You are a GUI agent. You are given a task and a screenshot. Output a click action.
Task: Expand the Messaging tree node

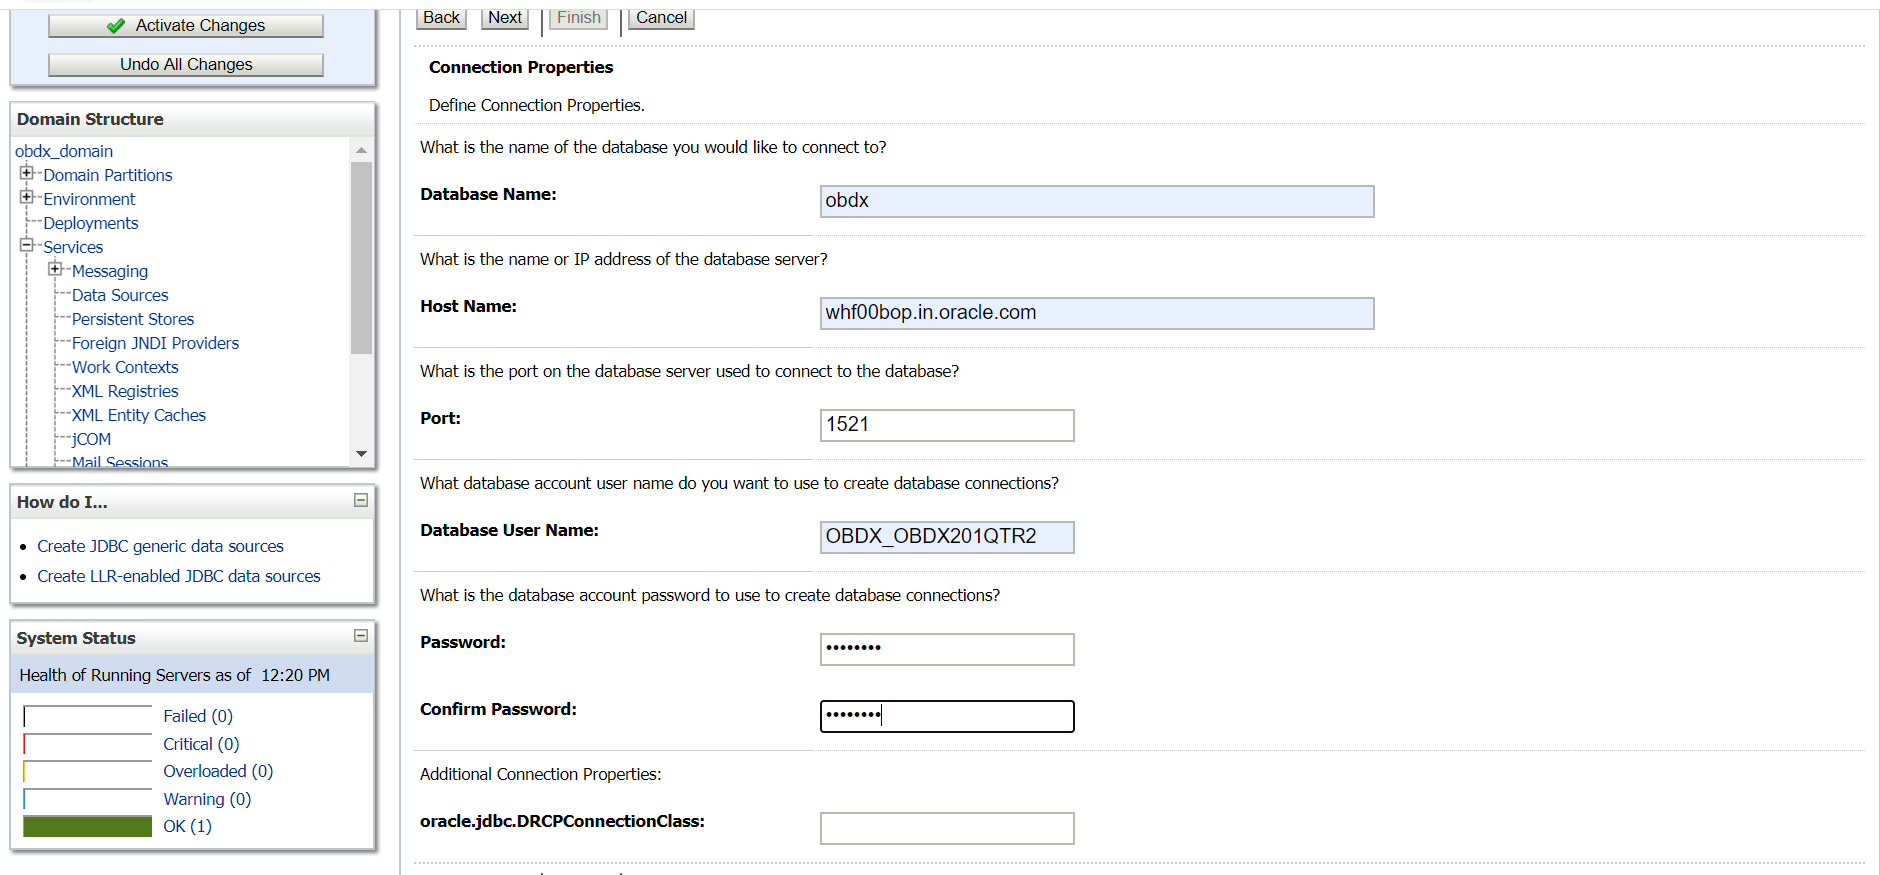click(x=55, y=269)
